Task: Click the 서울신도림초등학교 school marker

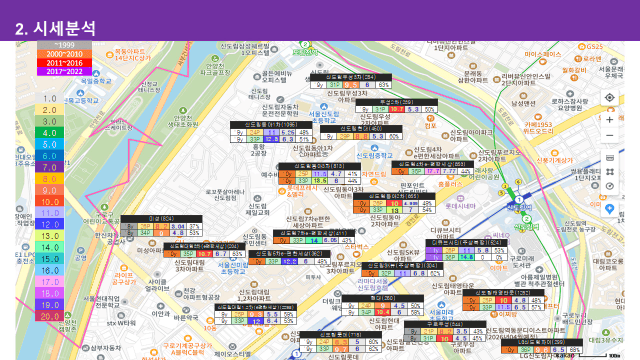Action: click(324, 107)
